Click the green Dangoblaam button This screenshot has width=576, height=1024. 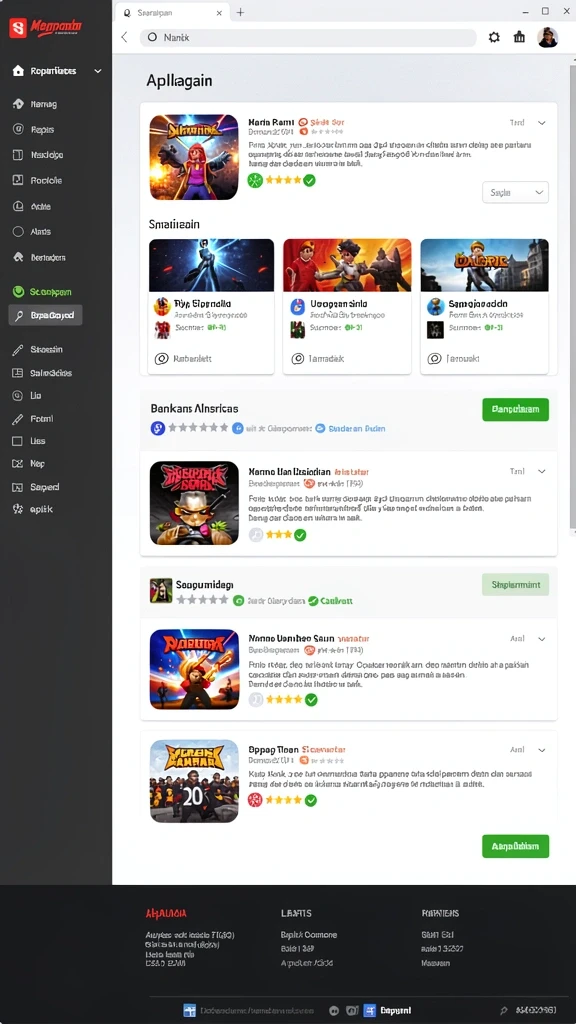click(x=515, y=409)
